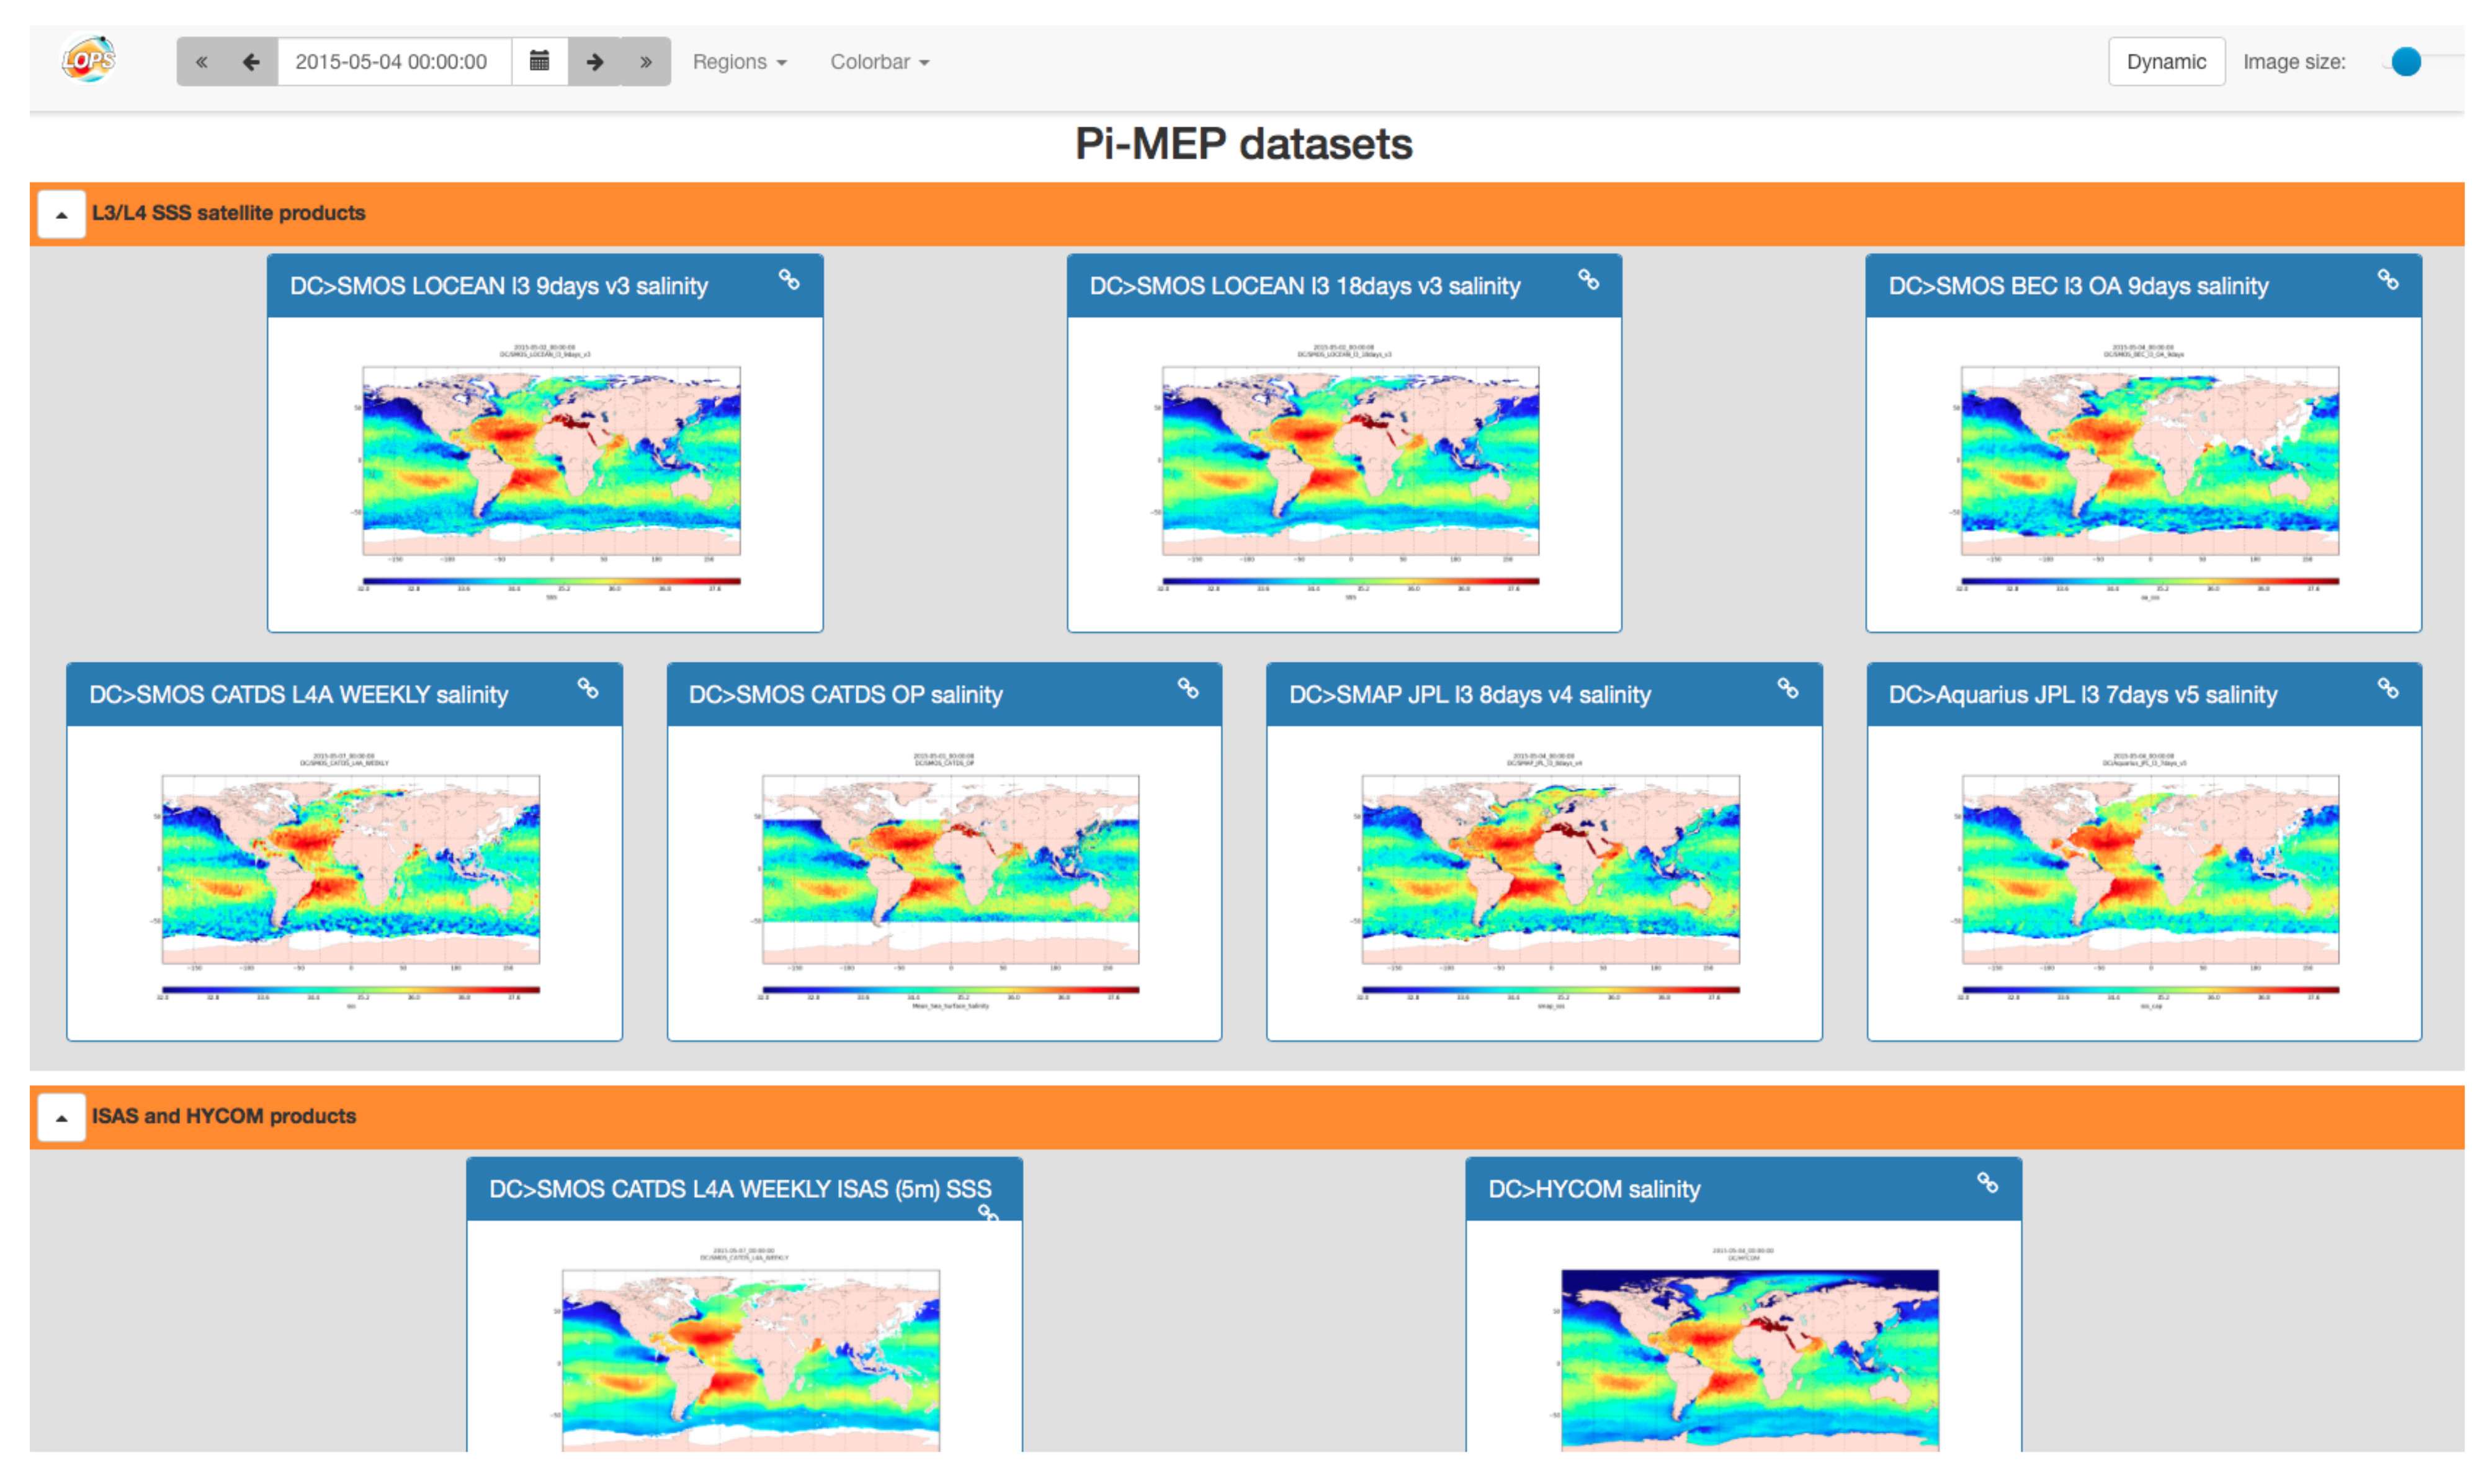
Task: Open the Colorbar dropdown menu
Action: [879, 62]
